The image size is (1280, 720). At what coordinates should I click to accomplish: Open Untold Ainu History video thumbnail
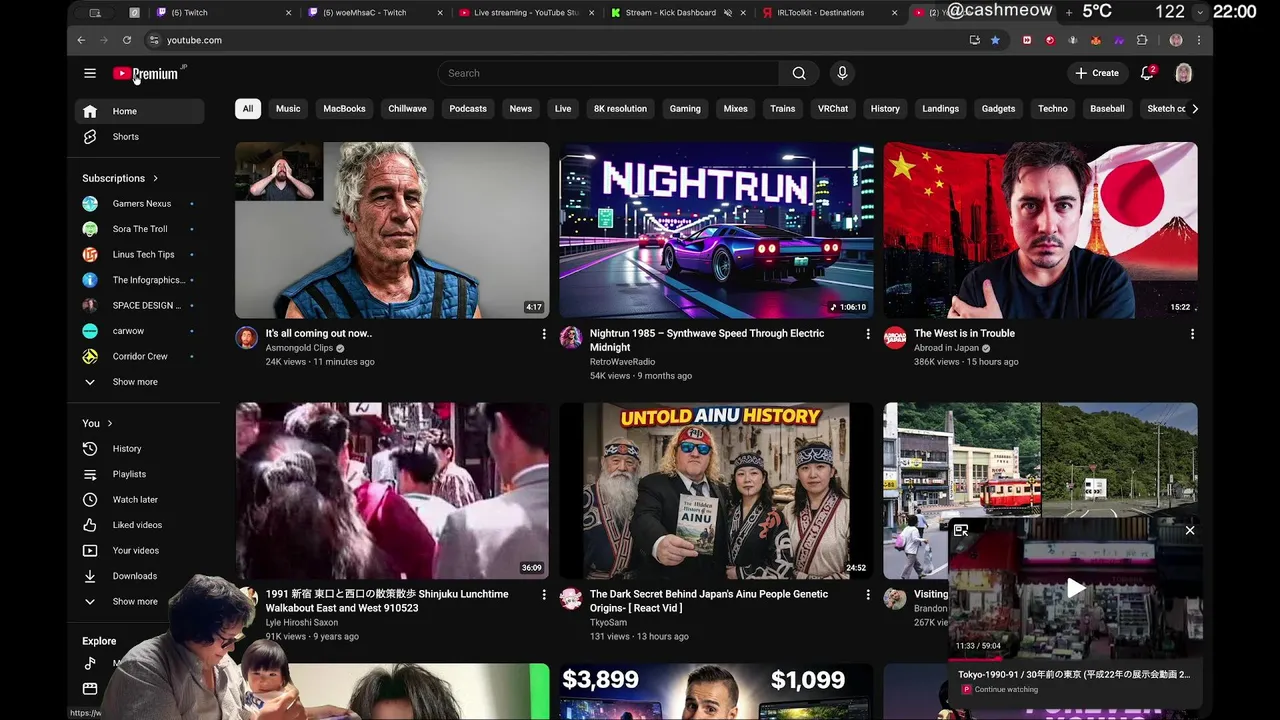(716, 491)
